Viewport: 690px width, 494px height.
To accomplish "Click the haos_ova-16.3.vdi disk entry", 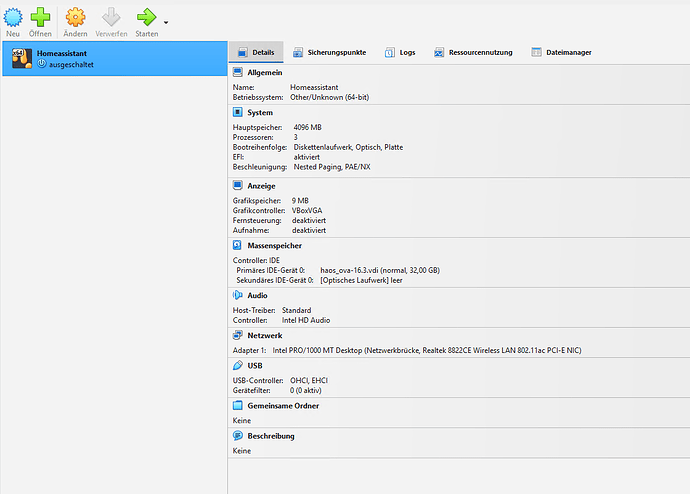I will coord(380,270).
